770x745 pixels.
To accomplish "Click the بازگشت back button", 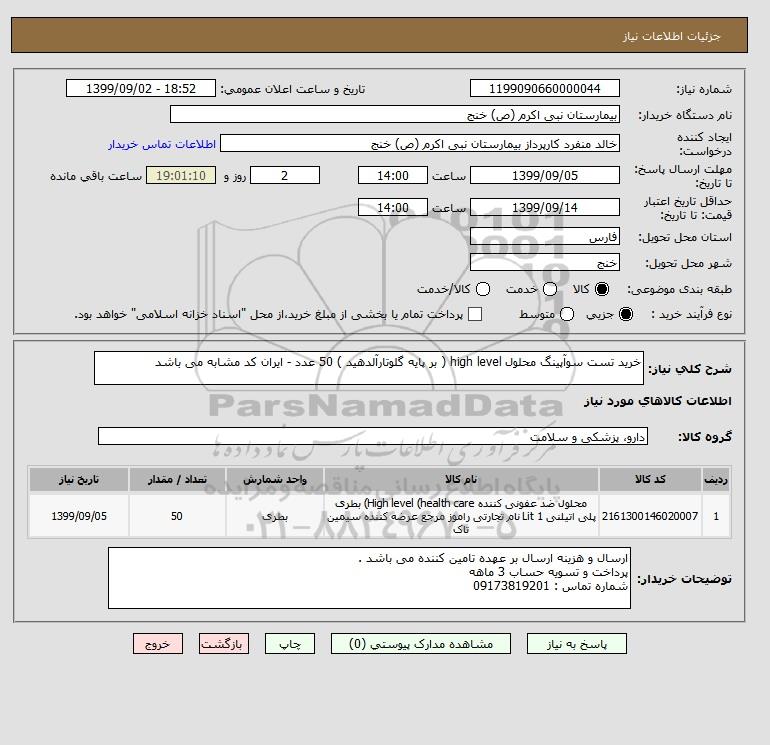I will (224, 644).
